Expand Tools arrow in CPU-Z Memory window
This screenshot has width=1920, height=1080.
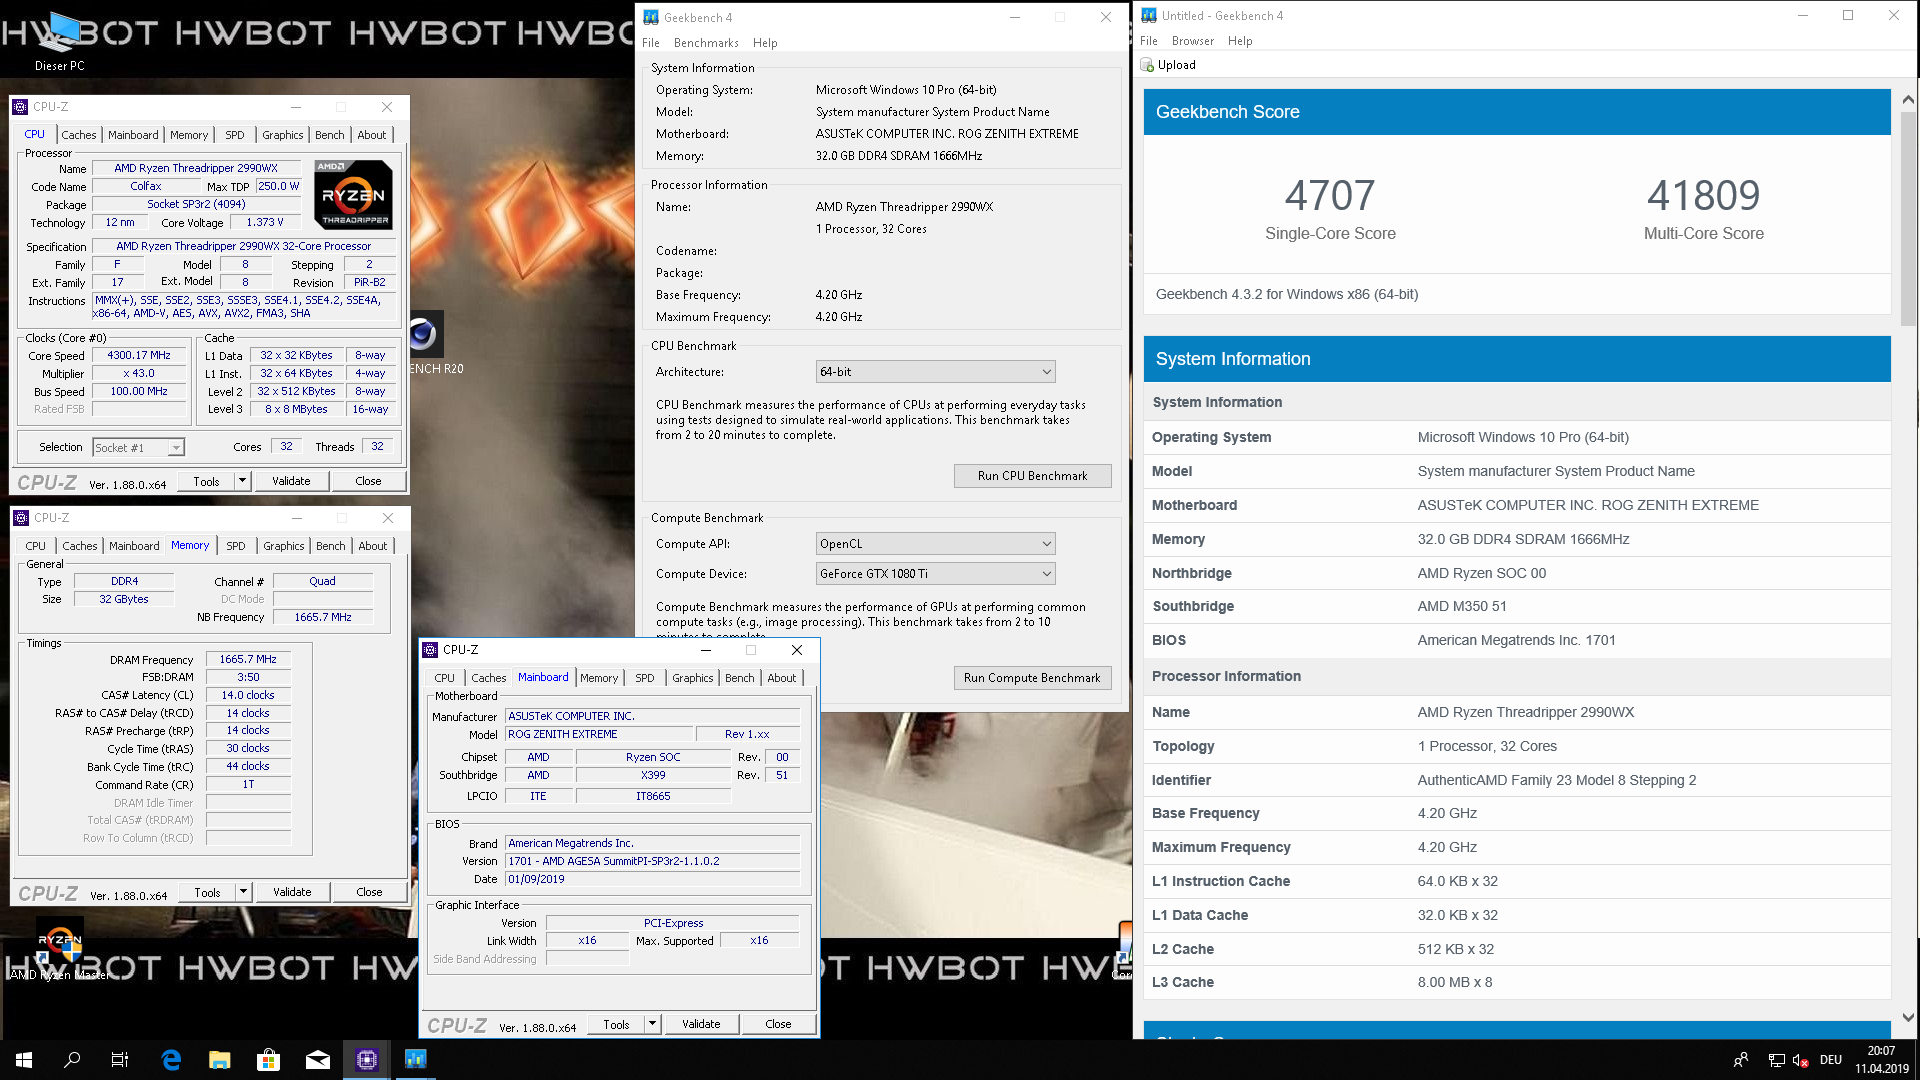coord(243,892)
